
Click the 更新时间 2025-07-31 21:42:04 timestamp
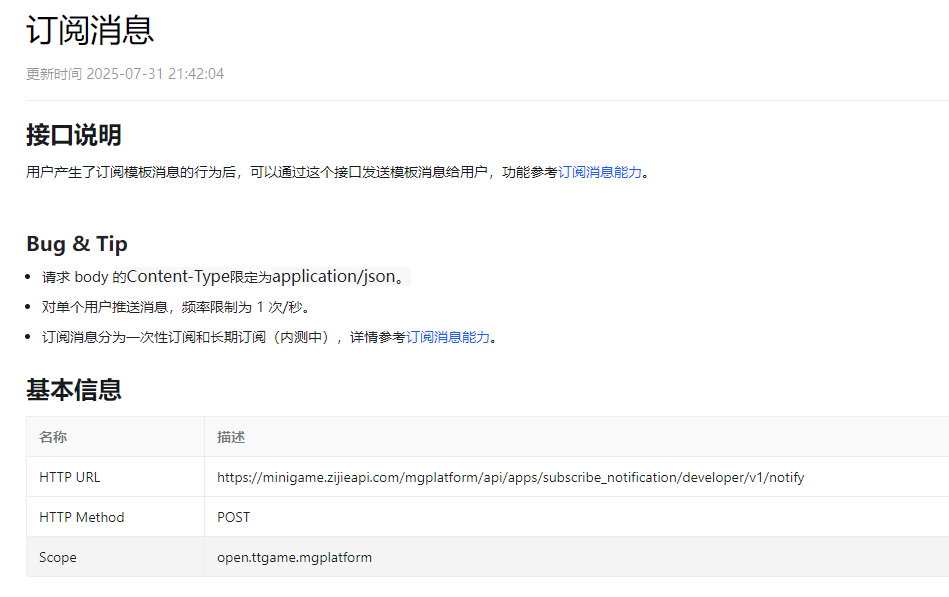coord(125,74)
